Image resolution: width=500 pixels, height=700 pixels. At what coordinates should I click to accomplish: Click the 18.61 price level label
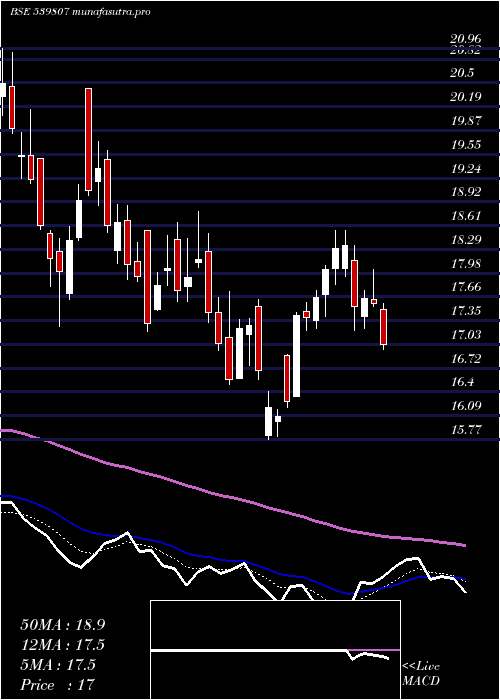tap(466, 216)
